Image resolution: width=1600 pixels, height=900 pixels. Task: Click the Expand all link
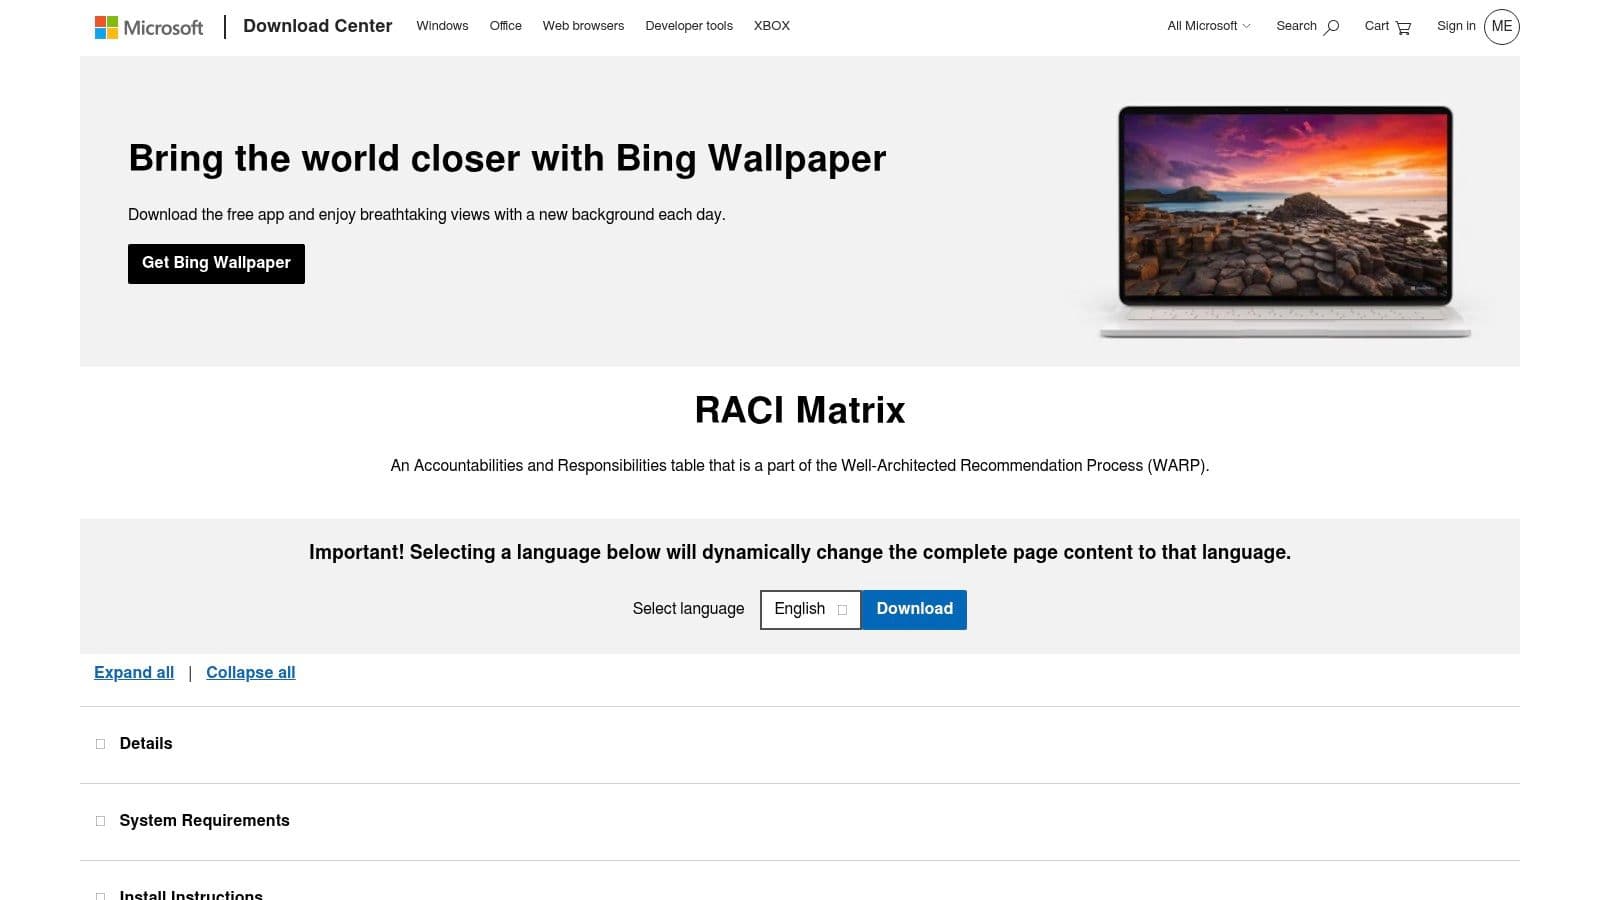[x=134, y=673]
